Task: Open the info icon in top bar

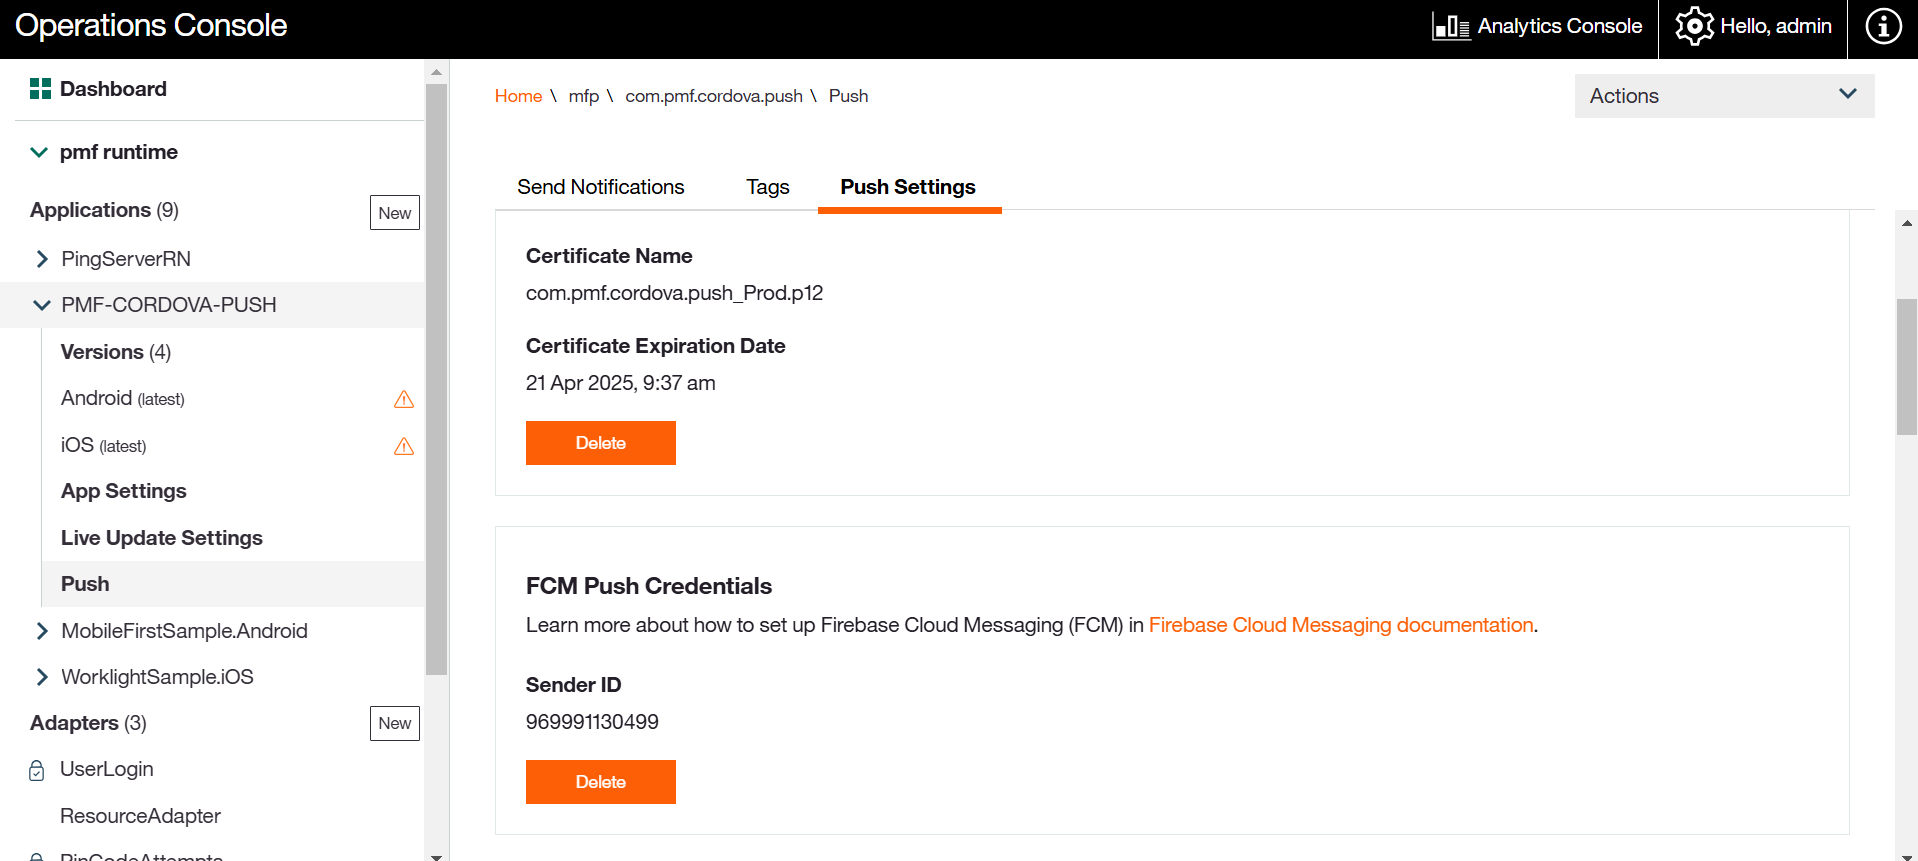Action: (x=1883, y=27)
